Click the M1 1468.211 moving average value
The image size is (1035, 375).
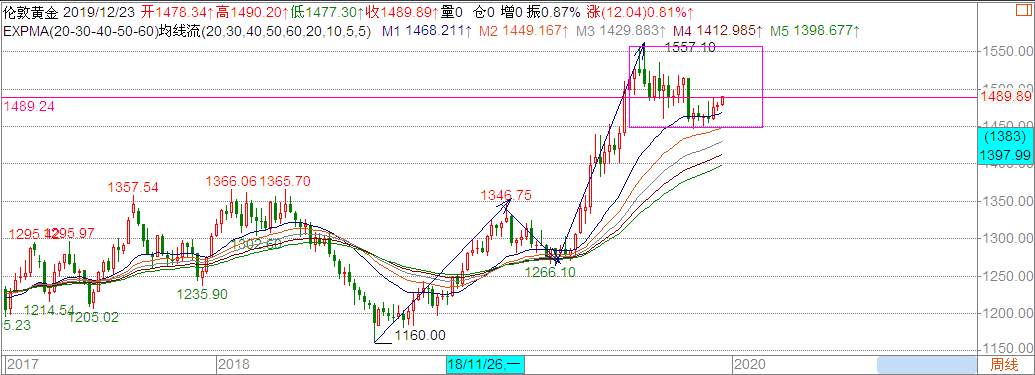coord(427,30)
